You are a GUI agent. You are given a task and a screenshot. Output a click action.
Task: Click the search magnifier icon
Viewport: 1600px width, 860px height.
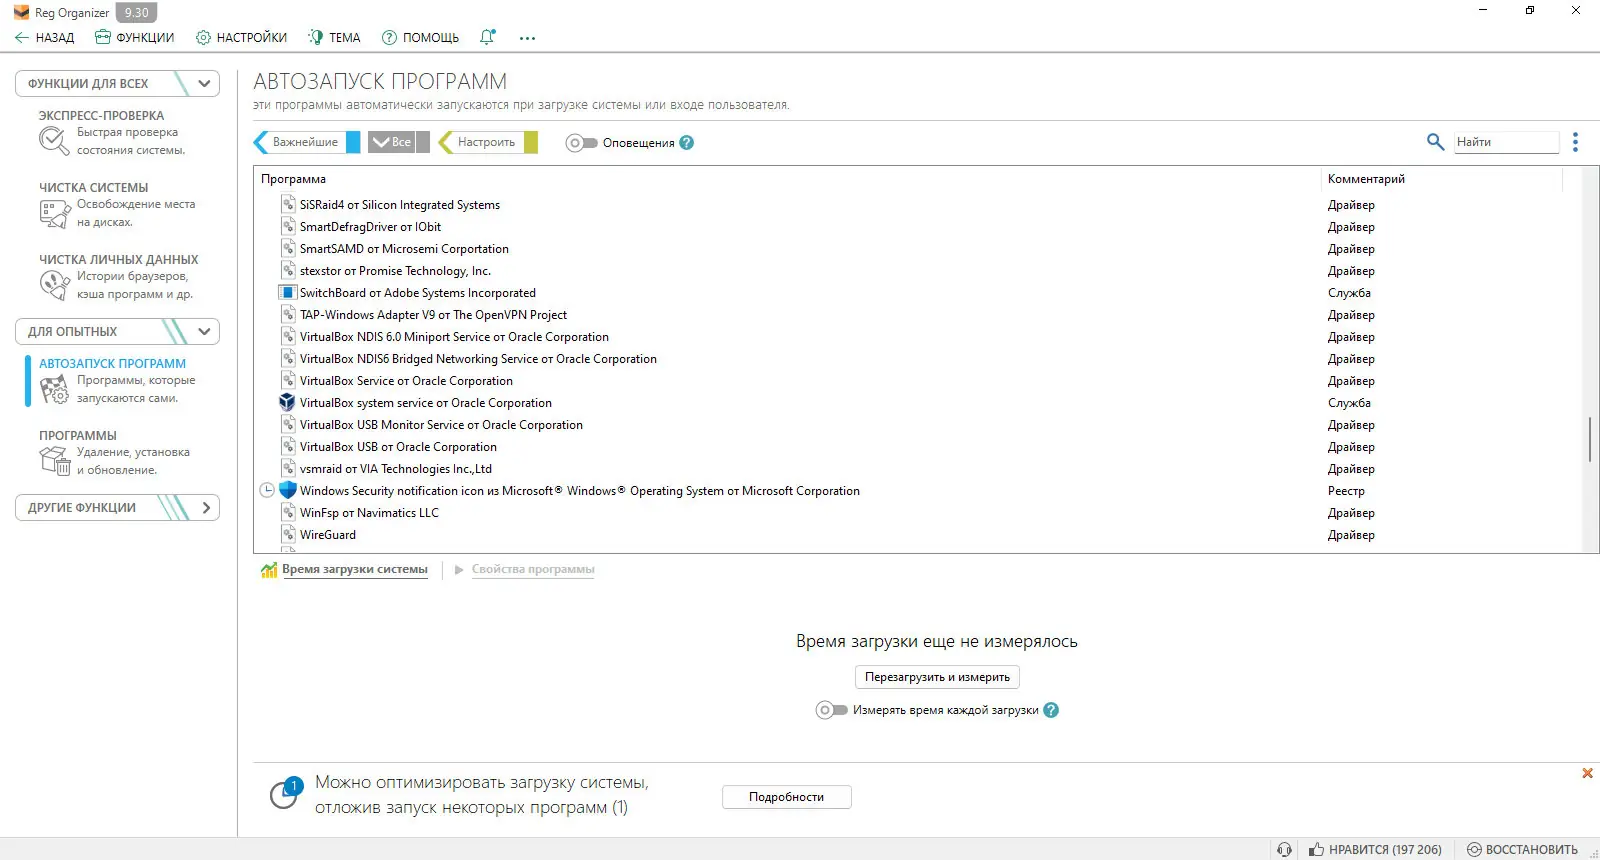coord(1435,142)
